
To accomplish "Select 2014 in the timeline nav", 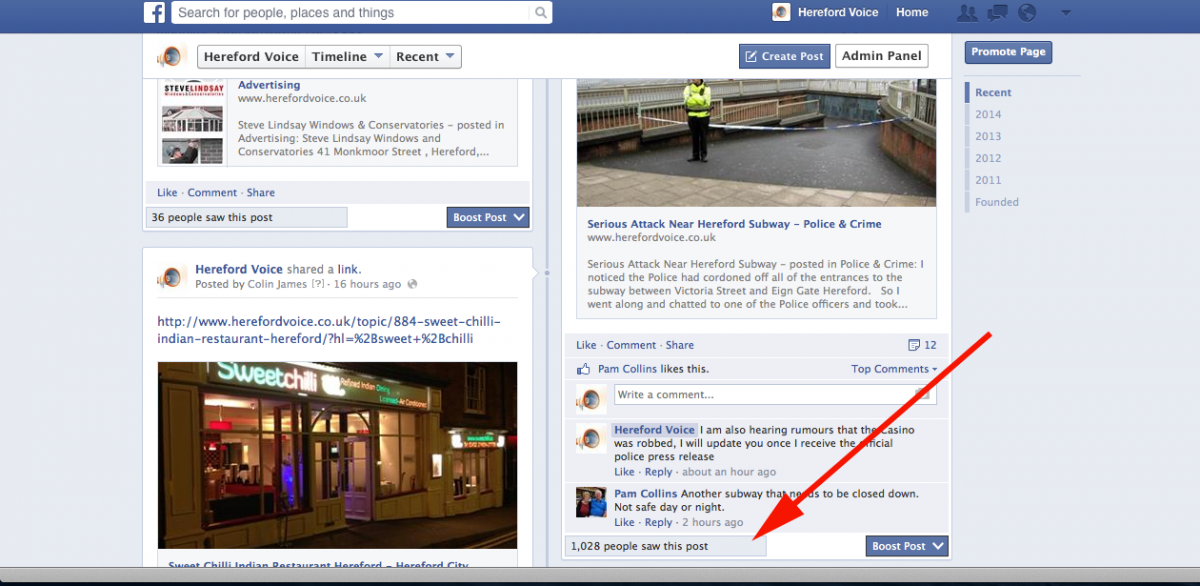I will (x=988, y=114).
